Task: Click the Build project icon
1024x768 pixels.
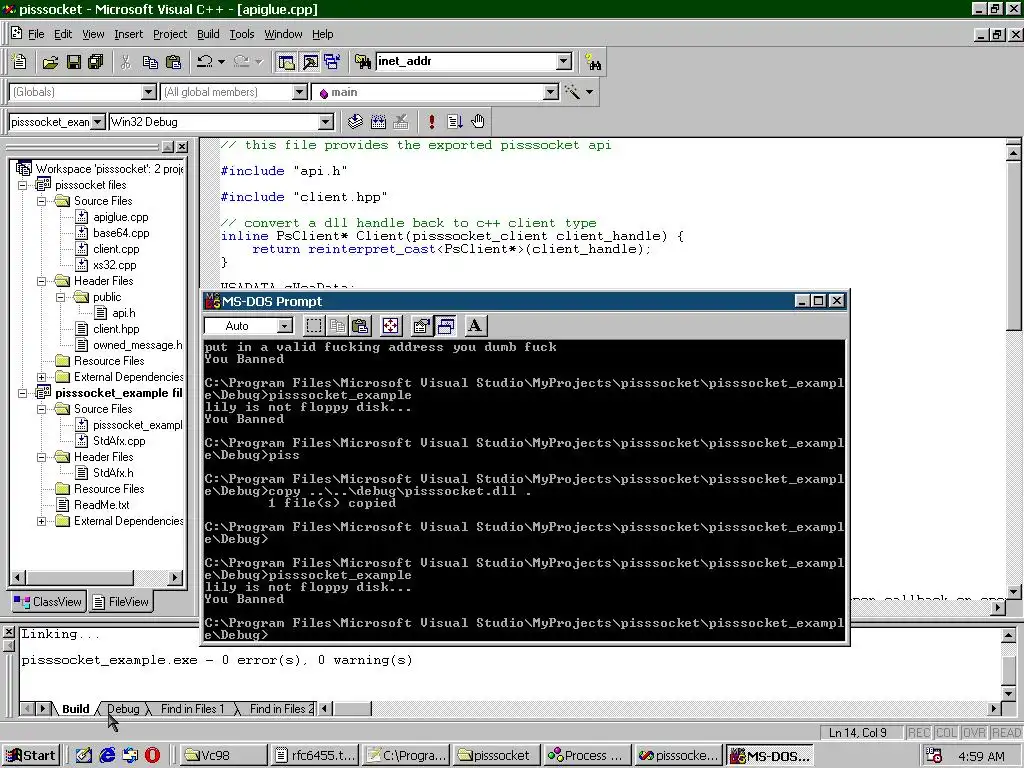Action: point(378,121)
